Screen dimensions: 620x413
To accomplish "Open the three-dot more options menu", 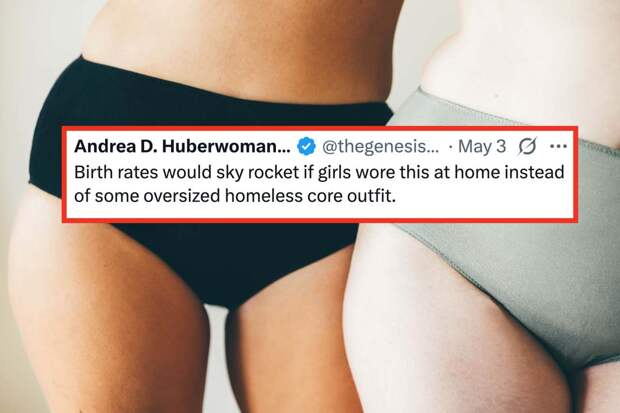I will (558, 146).
